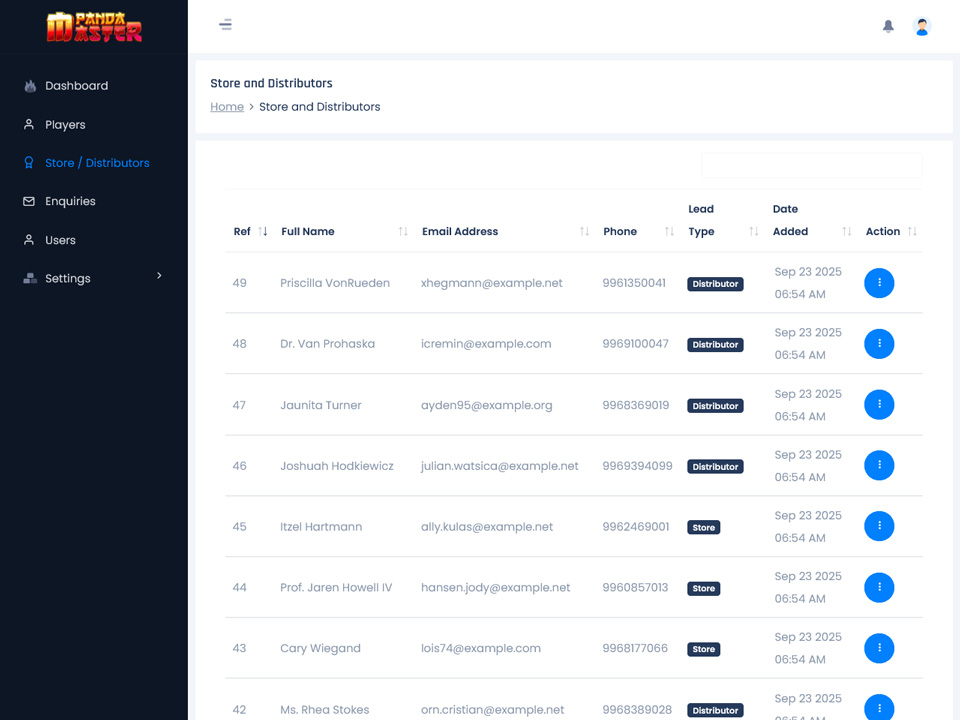Open notifications bell icon
The image size is (960, 720).
pos(888,27)
